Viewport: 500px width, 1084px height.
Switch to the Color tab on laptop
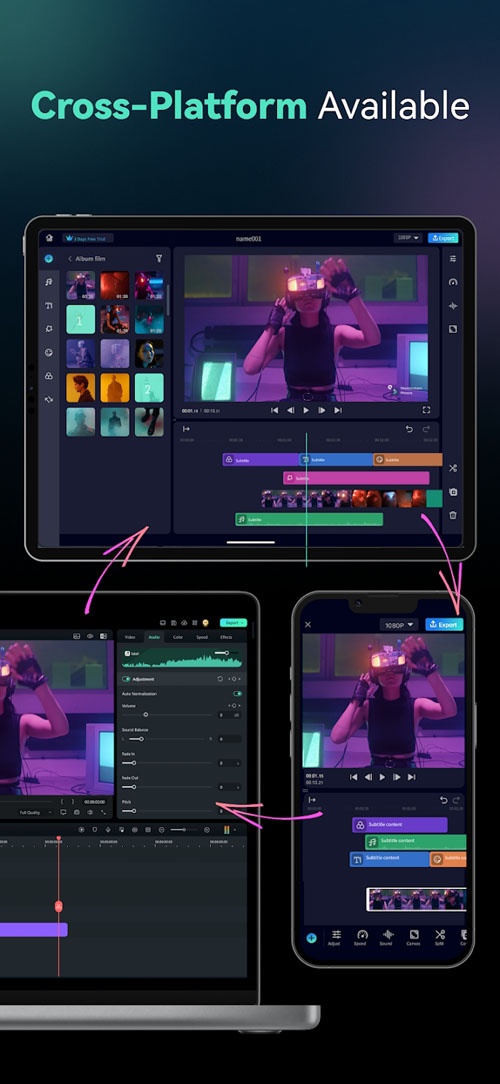coord(178,637)
